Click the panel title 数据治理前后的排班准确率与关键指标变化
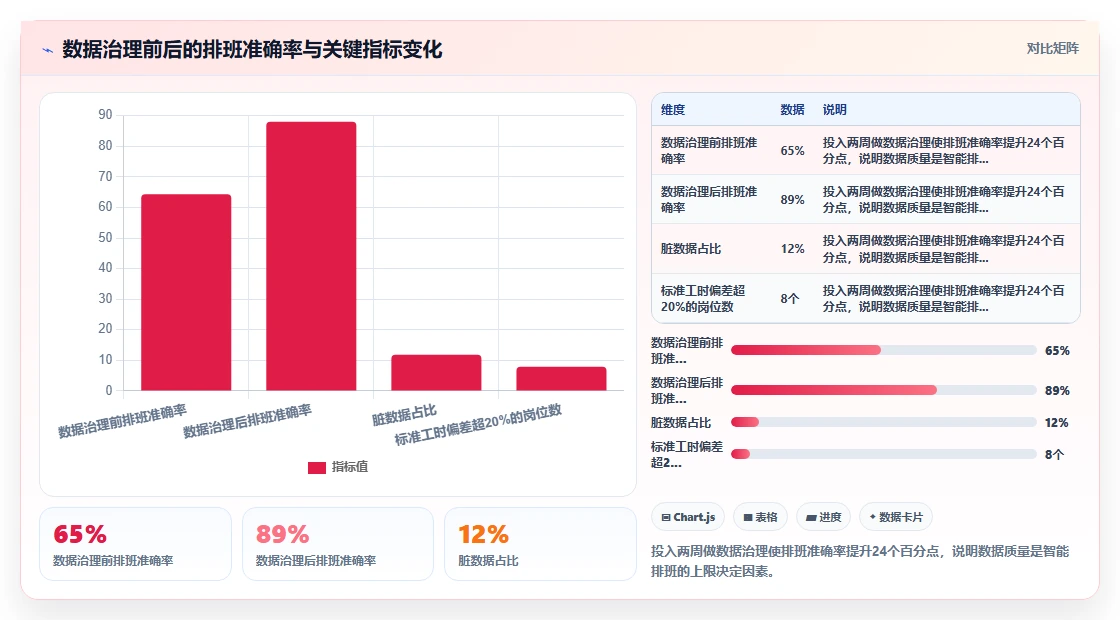This screenshot has width=1120, height=620. [252, 50]
